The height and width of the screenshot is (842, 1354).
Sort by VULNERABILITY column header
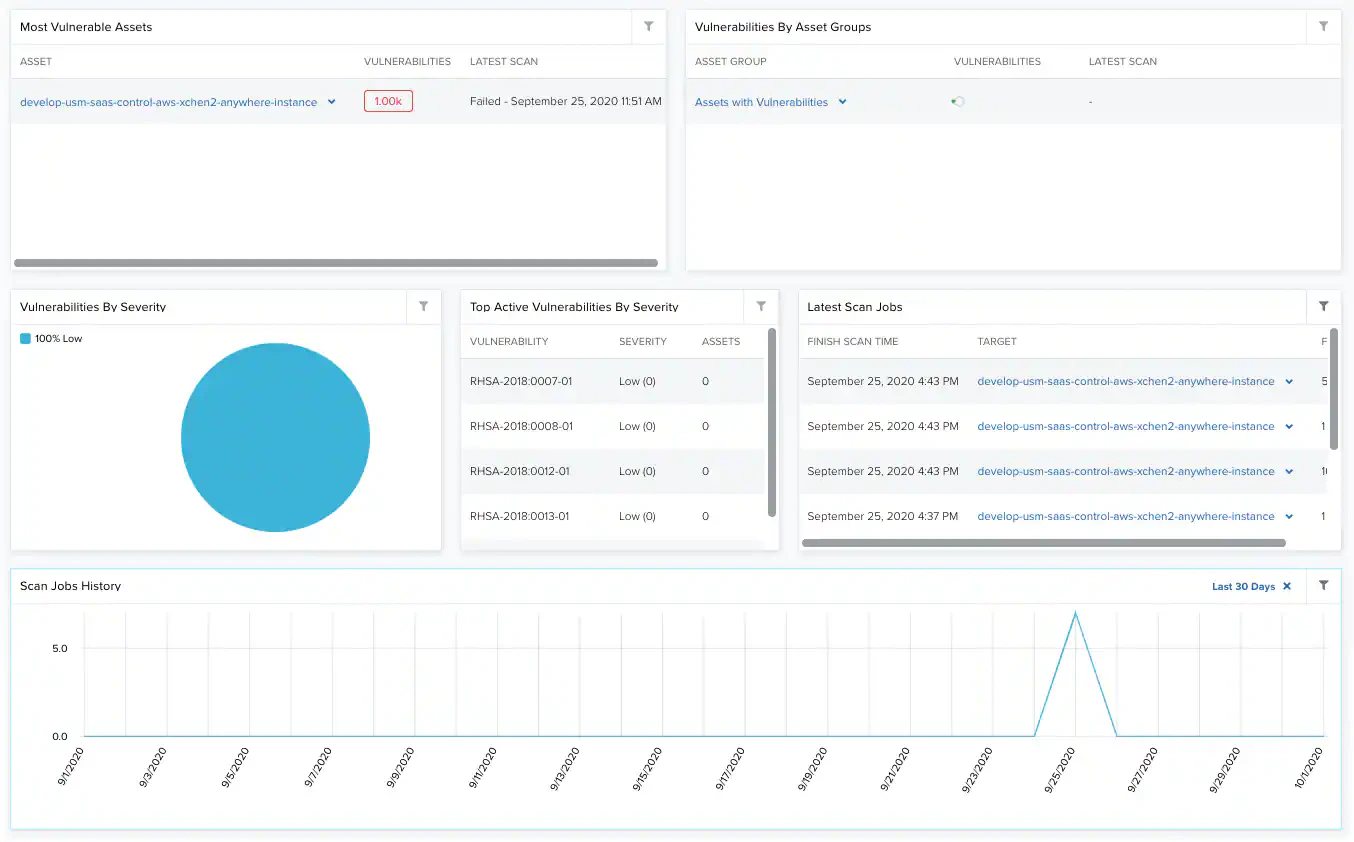click(x=509, y=341)
